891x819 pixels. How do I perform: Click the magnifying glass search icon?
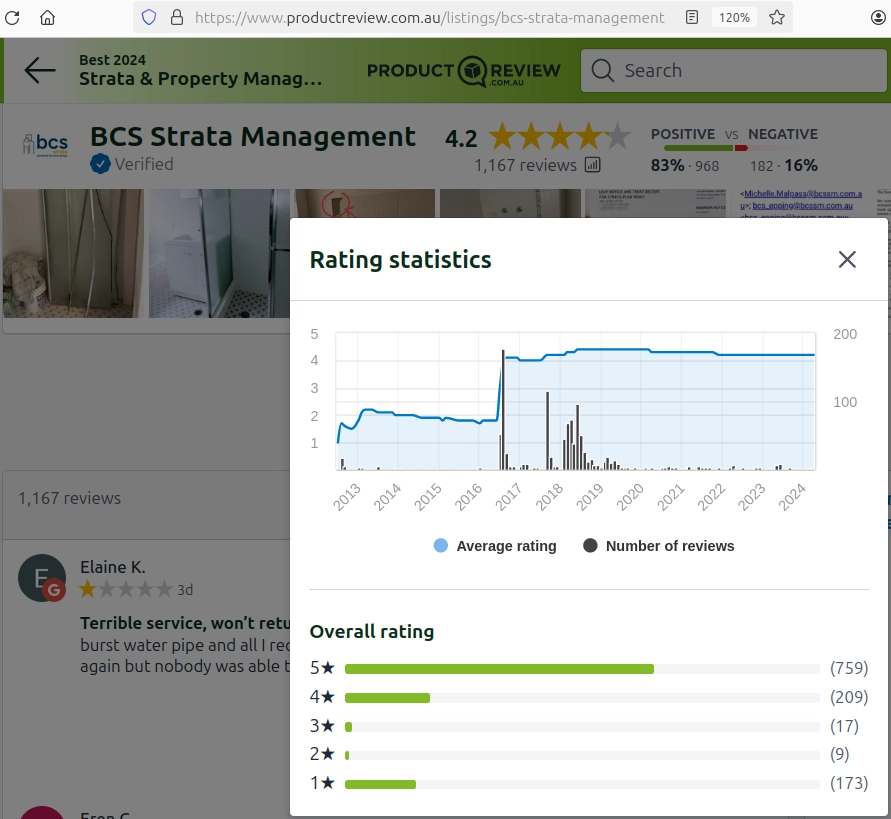point(602,70)
